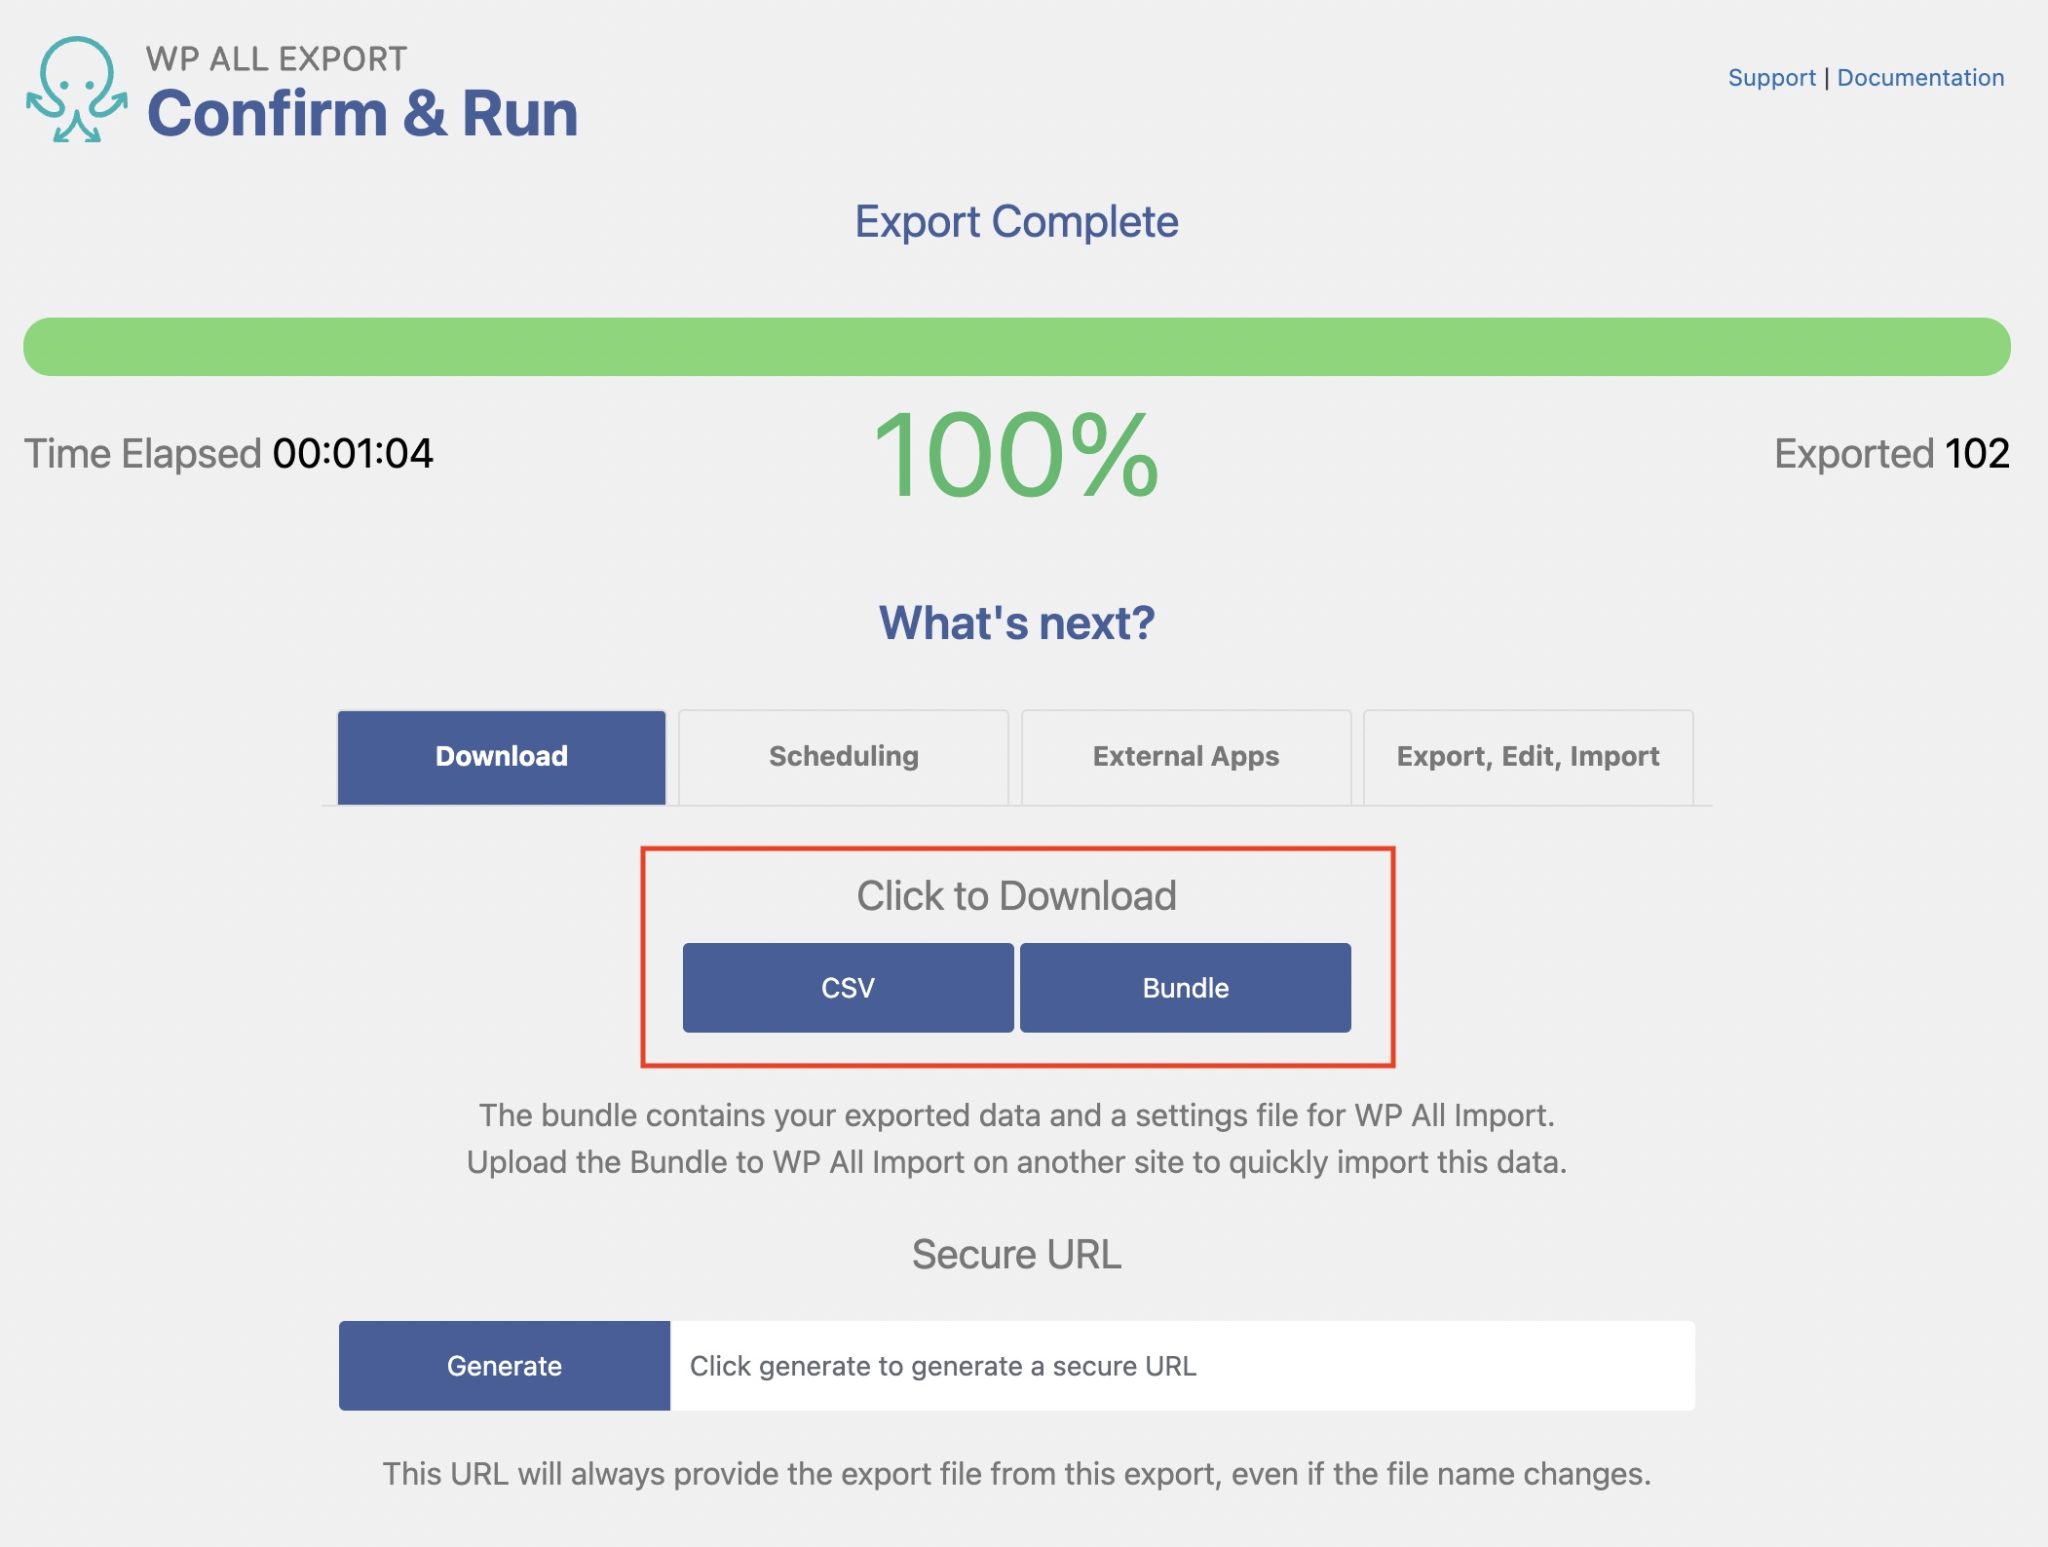The height and width of the screenshot is (1547, 2048).
Task: Click the Generate secure URL button
Action: click(504, 1365)
